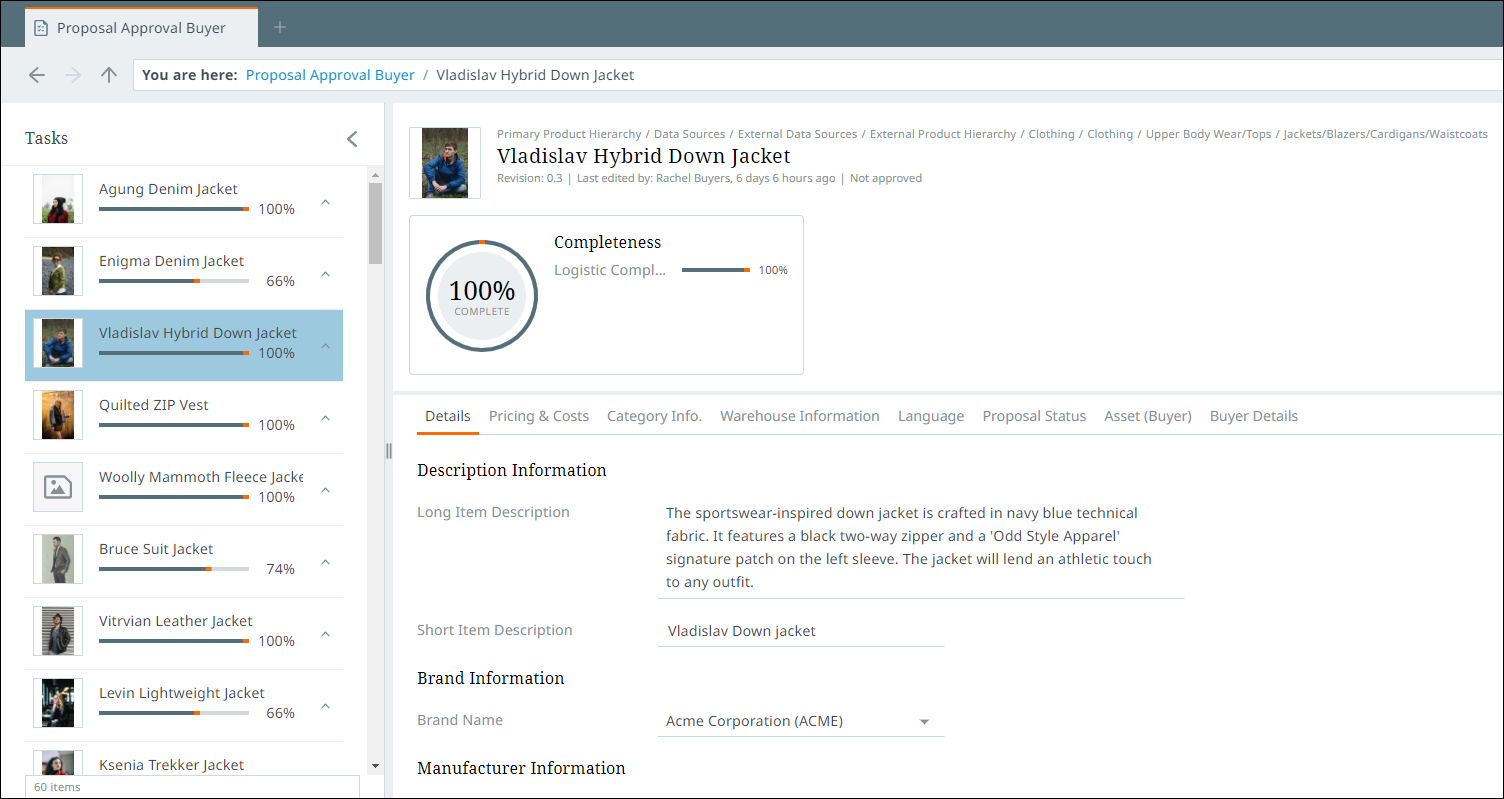Image resolution: width=1504 pixels, height=799 pixels.
Task: Toggle the Levin Lightweight Jacket chevron
Action: pos(325,706)
